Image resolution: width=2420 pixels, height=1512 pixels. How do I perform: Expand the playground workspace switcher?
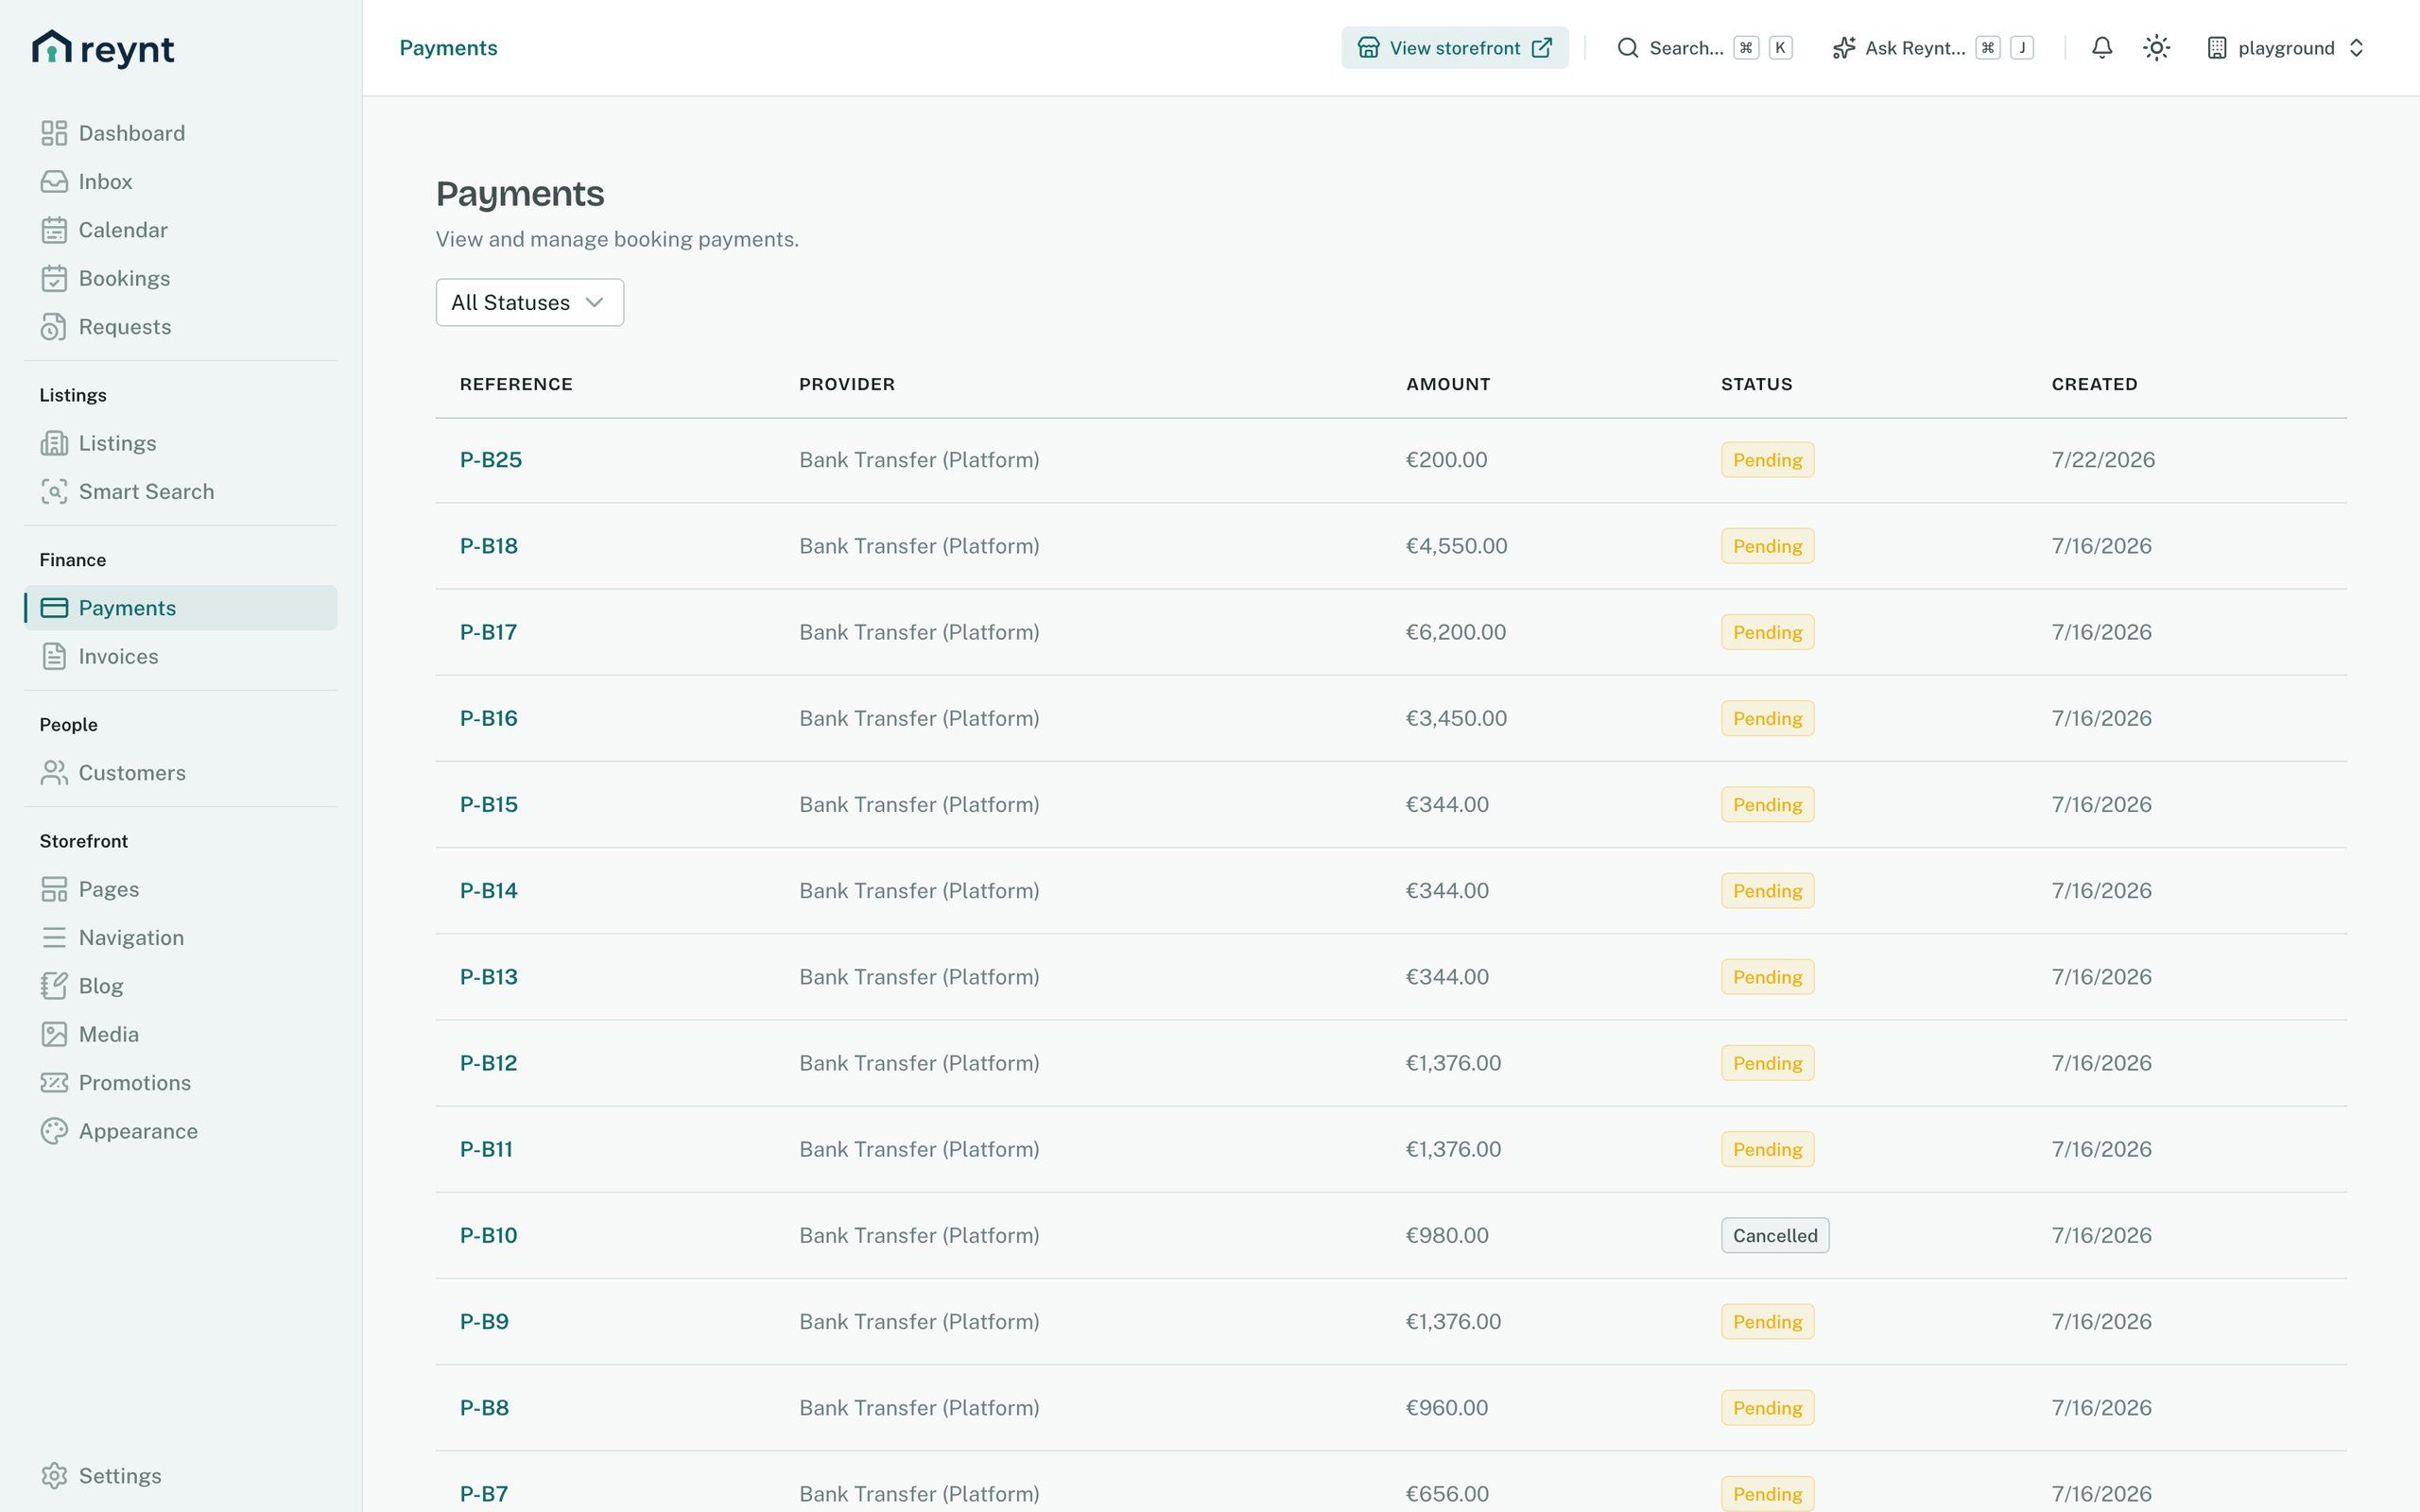pos(2286,48)
